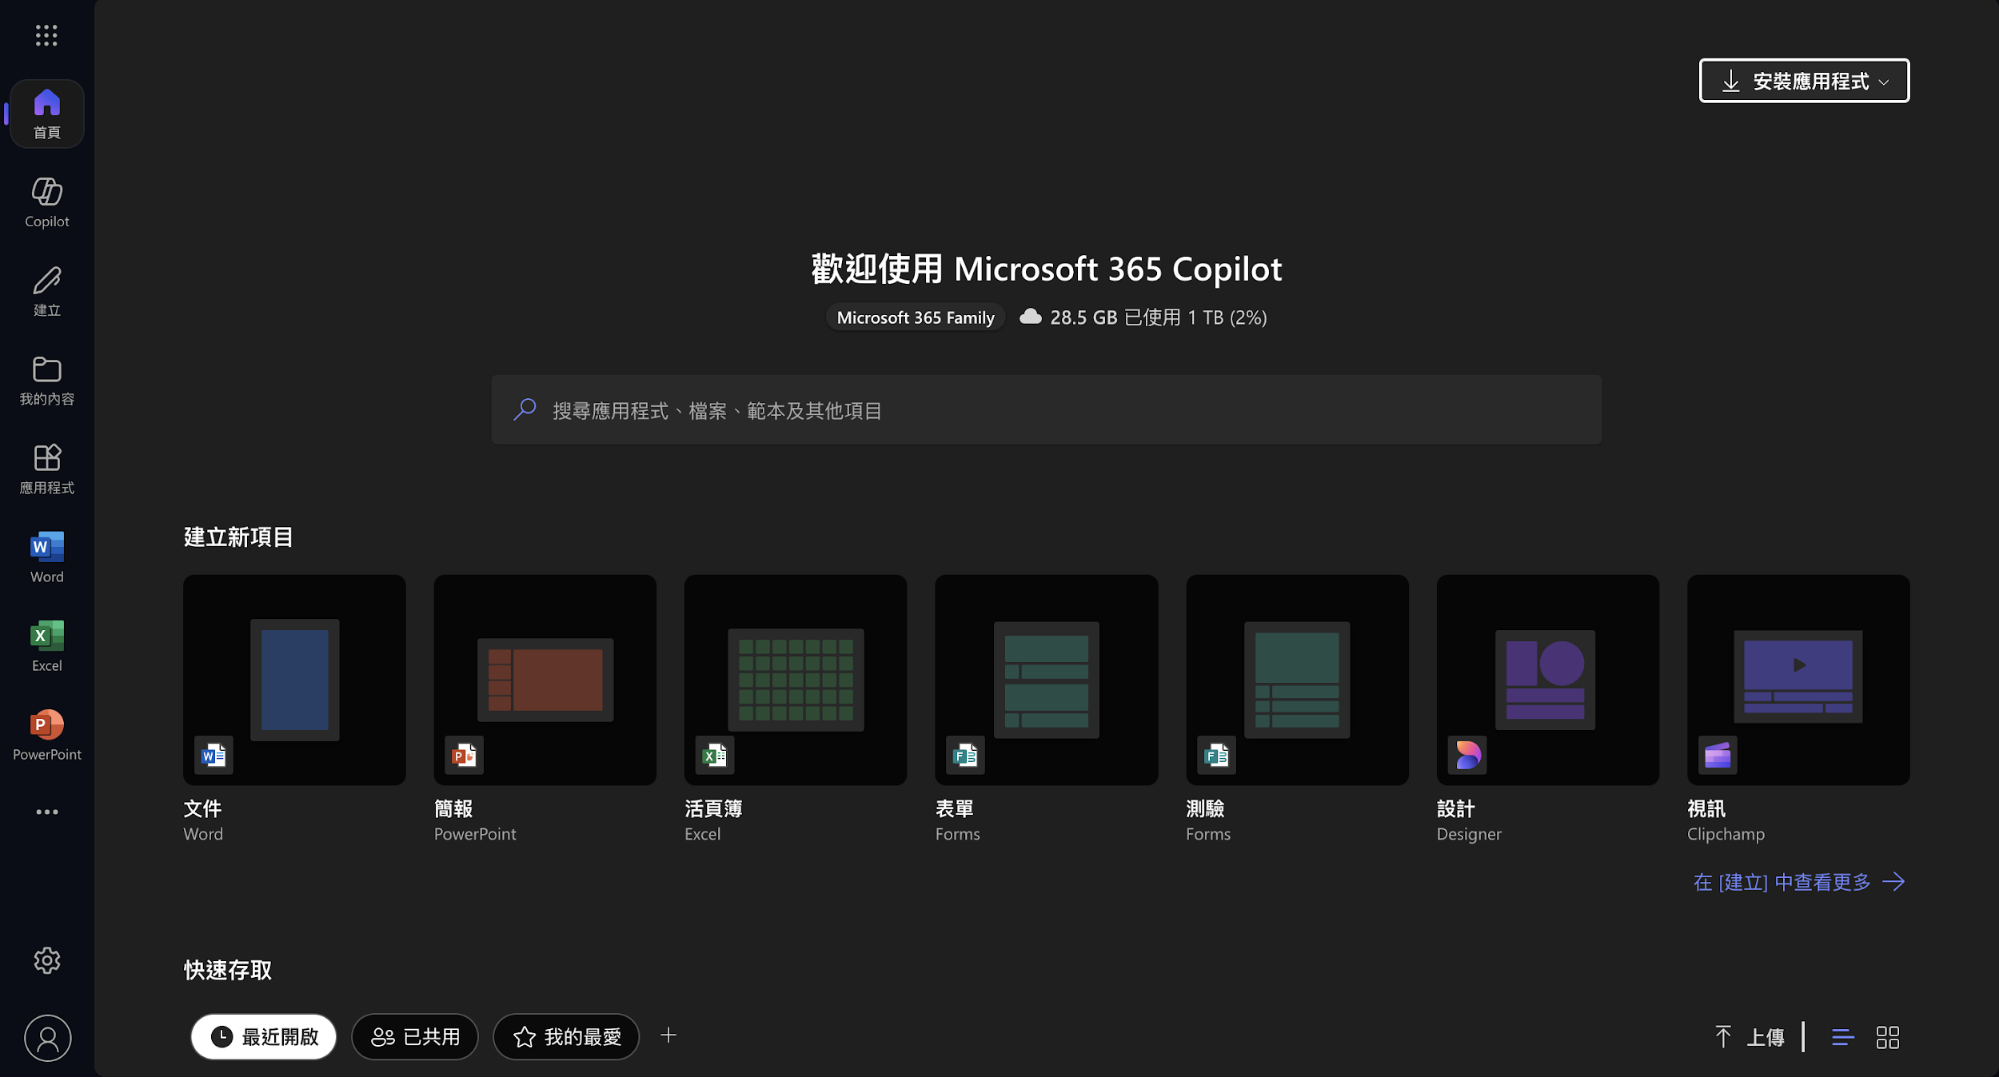The width and height of the screenshot is (1999, 1078).
Task: Click the Forms badge on 表單 card
Action: click(x=965, y=756)
